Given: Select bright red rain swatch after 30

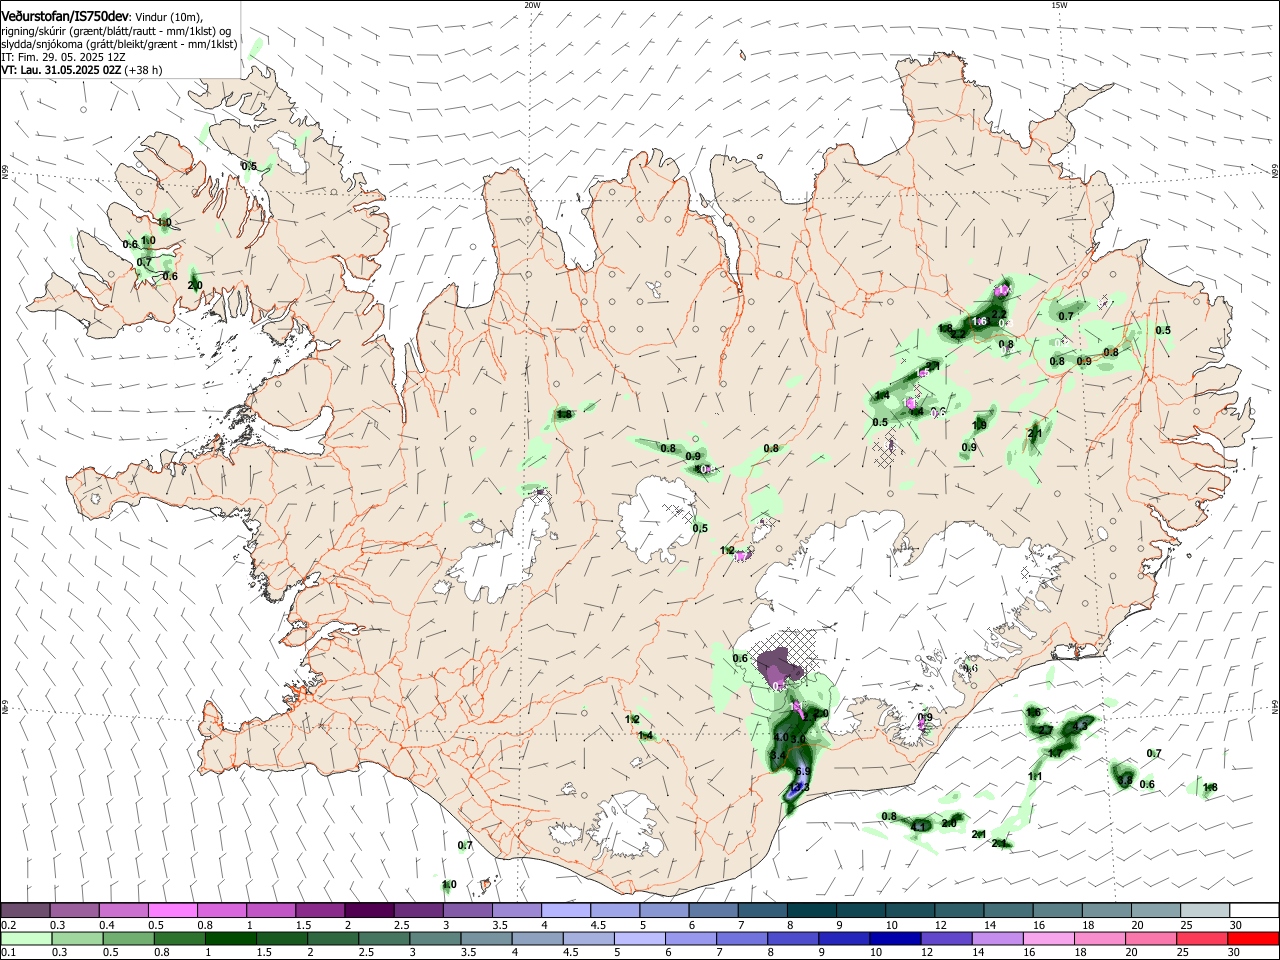Looking at the screenshot, I should tap(1255, 938).
